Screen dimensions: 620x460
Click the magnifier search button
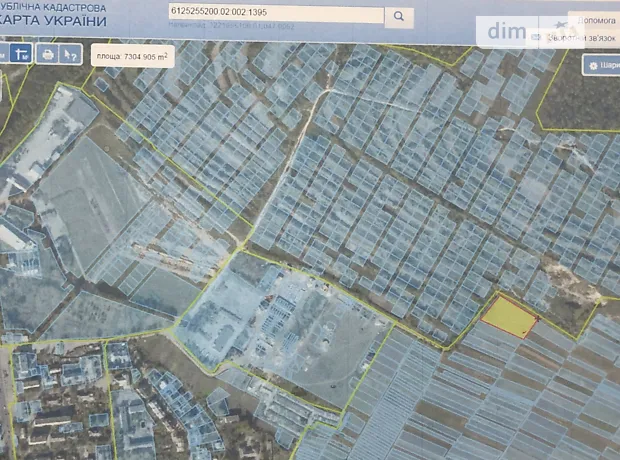pyautogui.click(x=399, y=16)
